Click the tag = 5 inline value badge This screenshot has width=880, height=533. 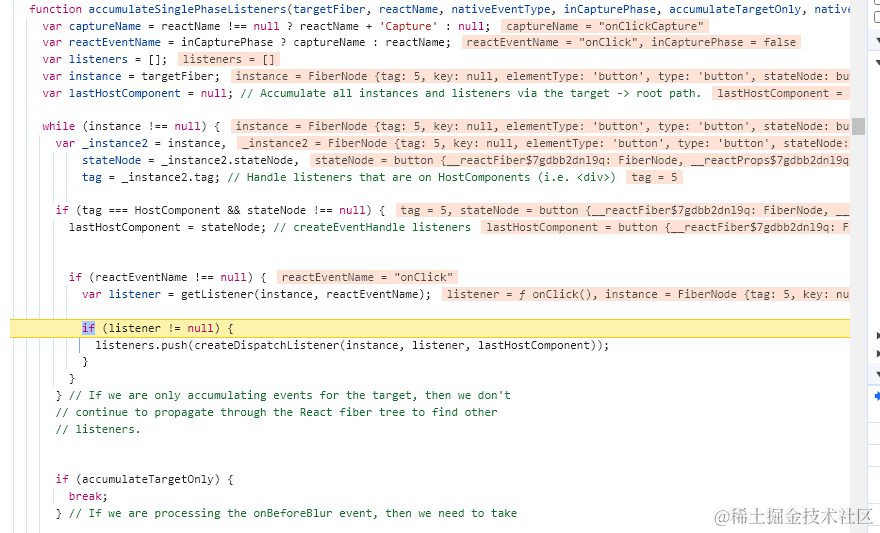coord(654,177)
